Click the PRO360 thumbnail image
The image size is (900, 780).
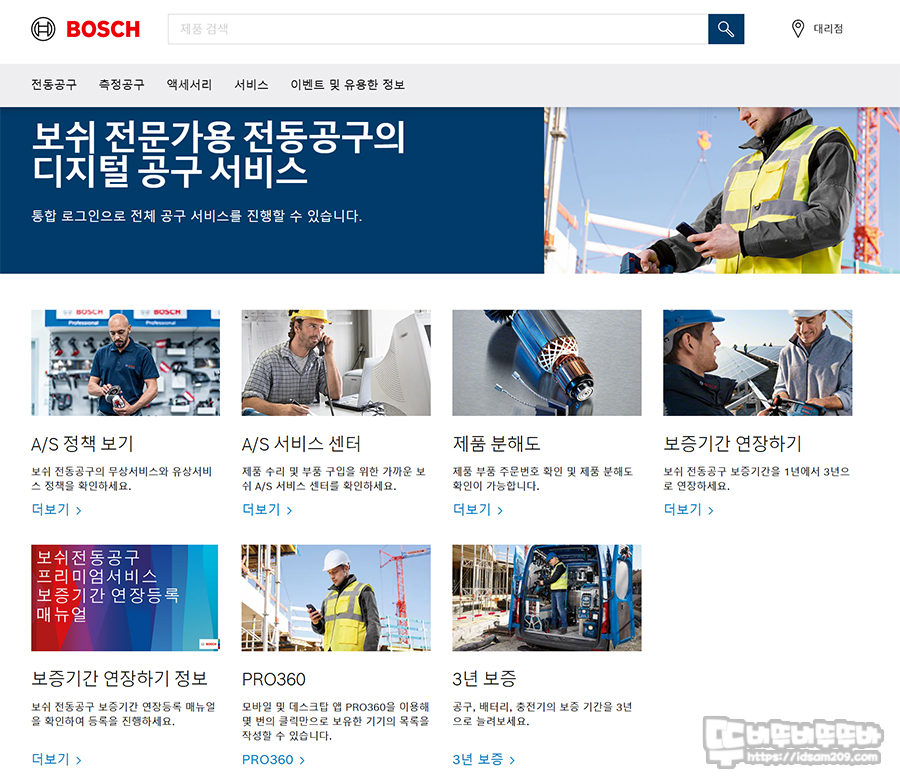click(x=336, y=597)
